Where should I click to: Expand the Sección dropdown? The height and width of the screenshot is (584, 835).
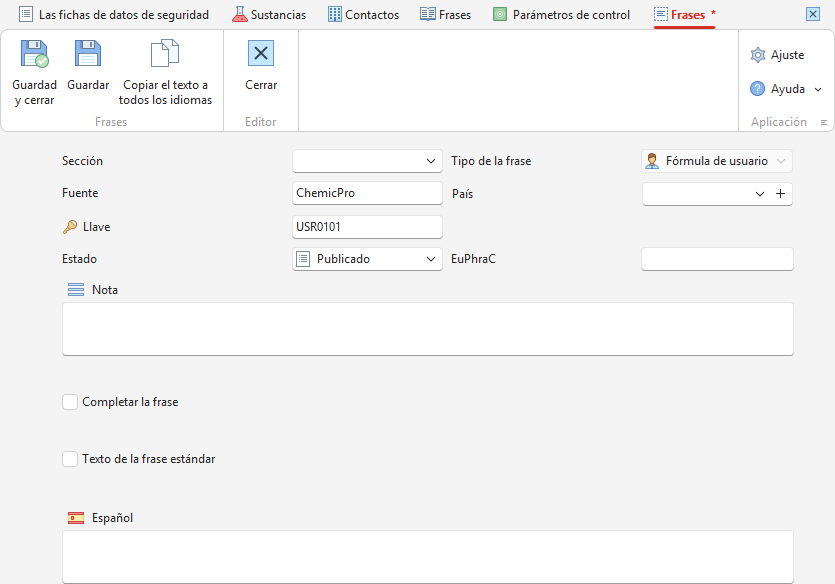[431, 161]
